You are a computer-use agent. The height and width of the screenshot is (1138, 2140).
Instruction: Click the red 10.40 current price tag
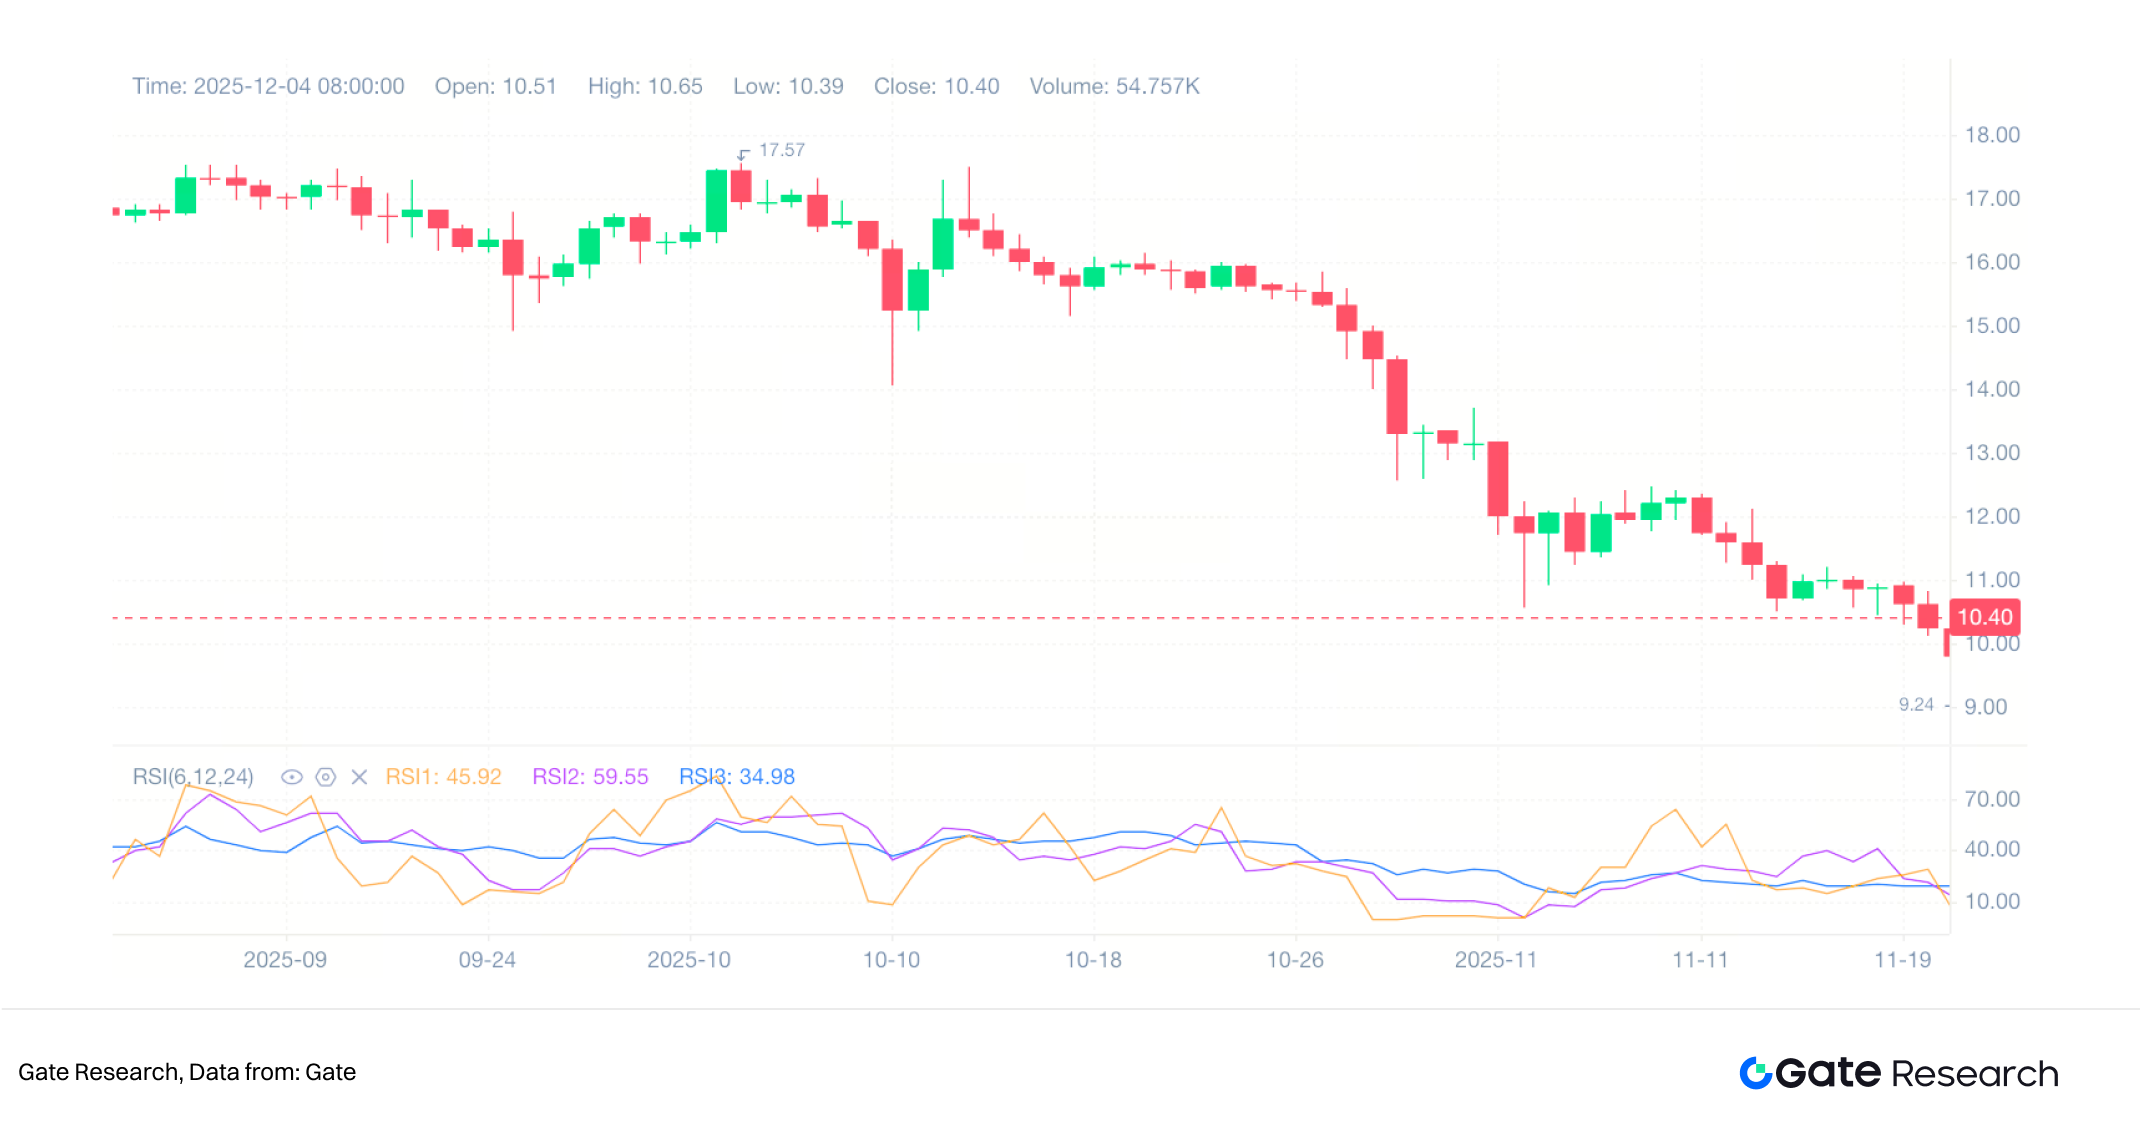[x=1984, y=617]
